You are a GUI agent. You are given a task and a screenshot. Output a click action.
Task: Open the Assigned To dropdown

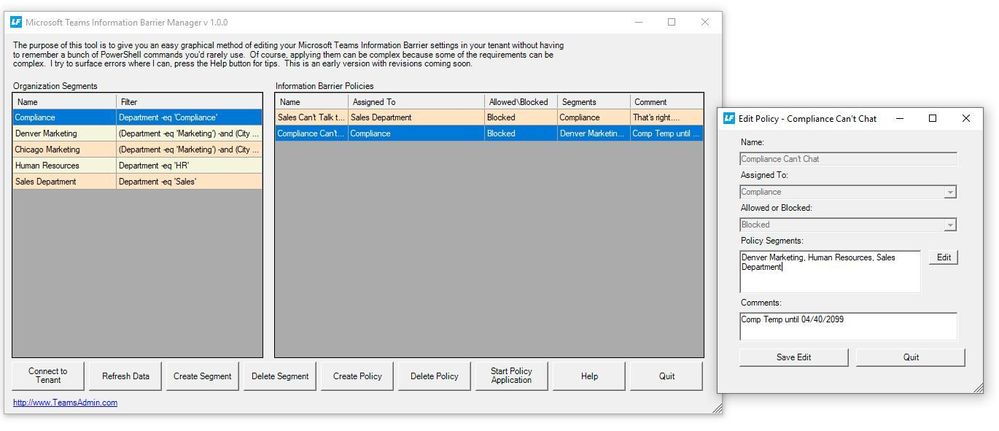(x=950, y=192)
